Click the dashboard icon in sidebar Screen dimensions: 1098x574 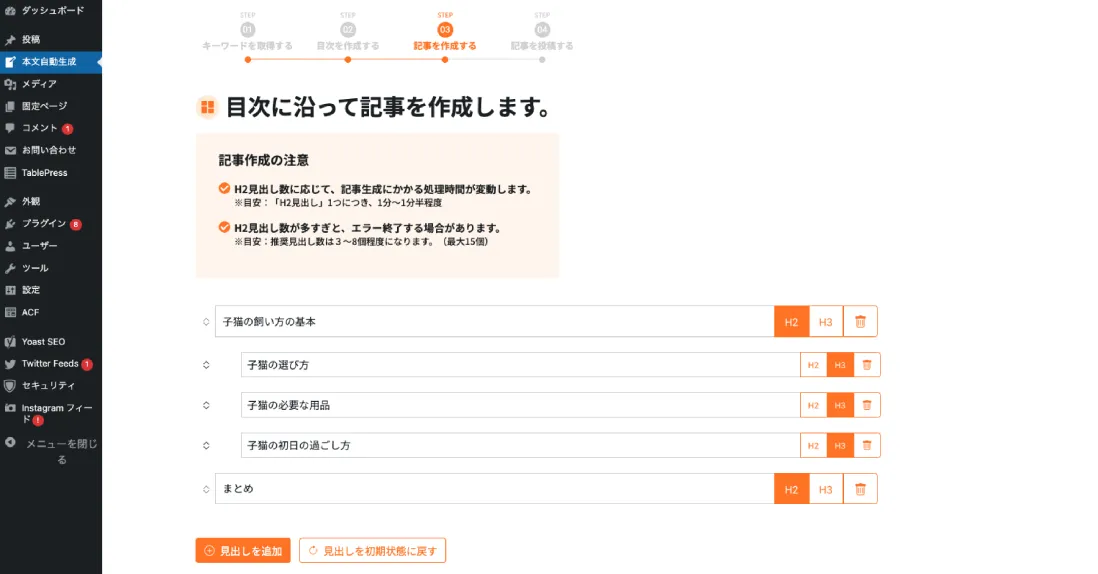point(10,10)
